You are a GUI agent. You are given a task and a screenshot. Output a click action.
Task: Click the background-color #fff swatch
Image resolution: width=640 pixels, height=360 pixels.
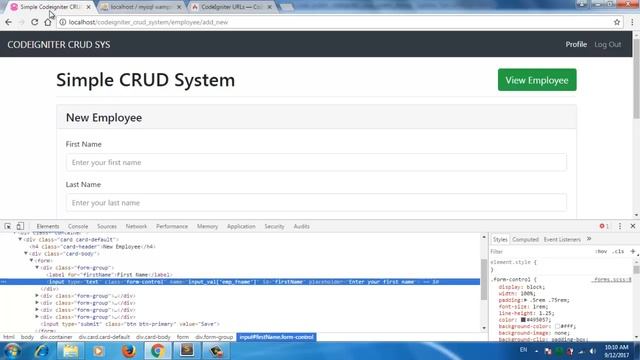coord(557,326)
